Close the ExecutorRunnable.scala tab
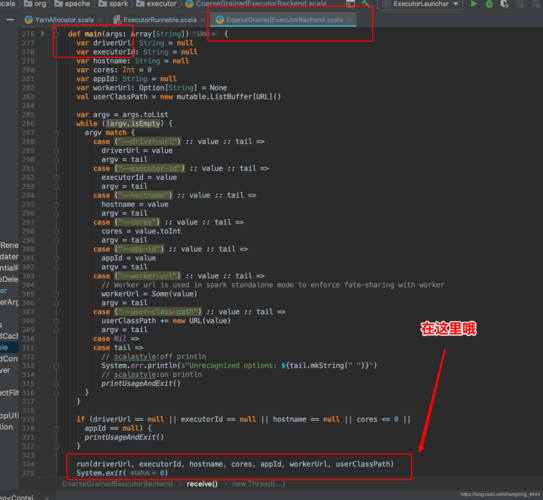This screenshot has width=543, height=500. [203, 20]
